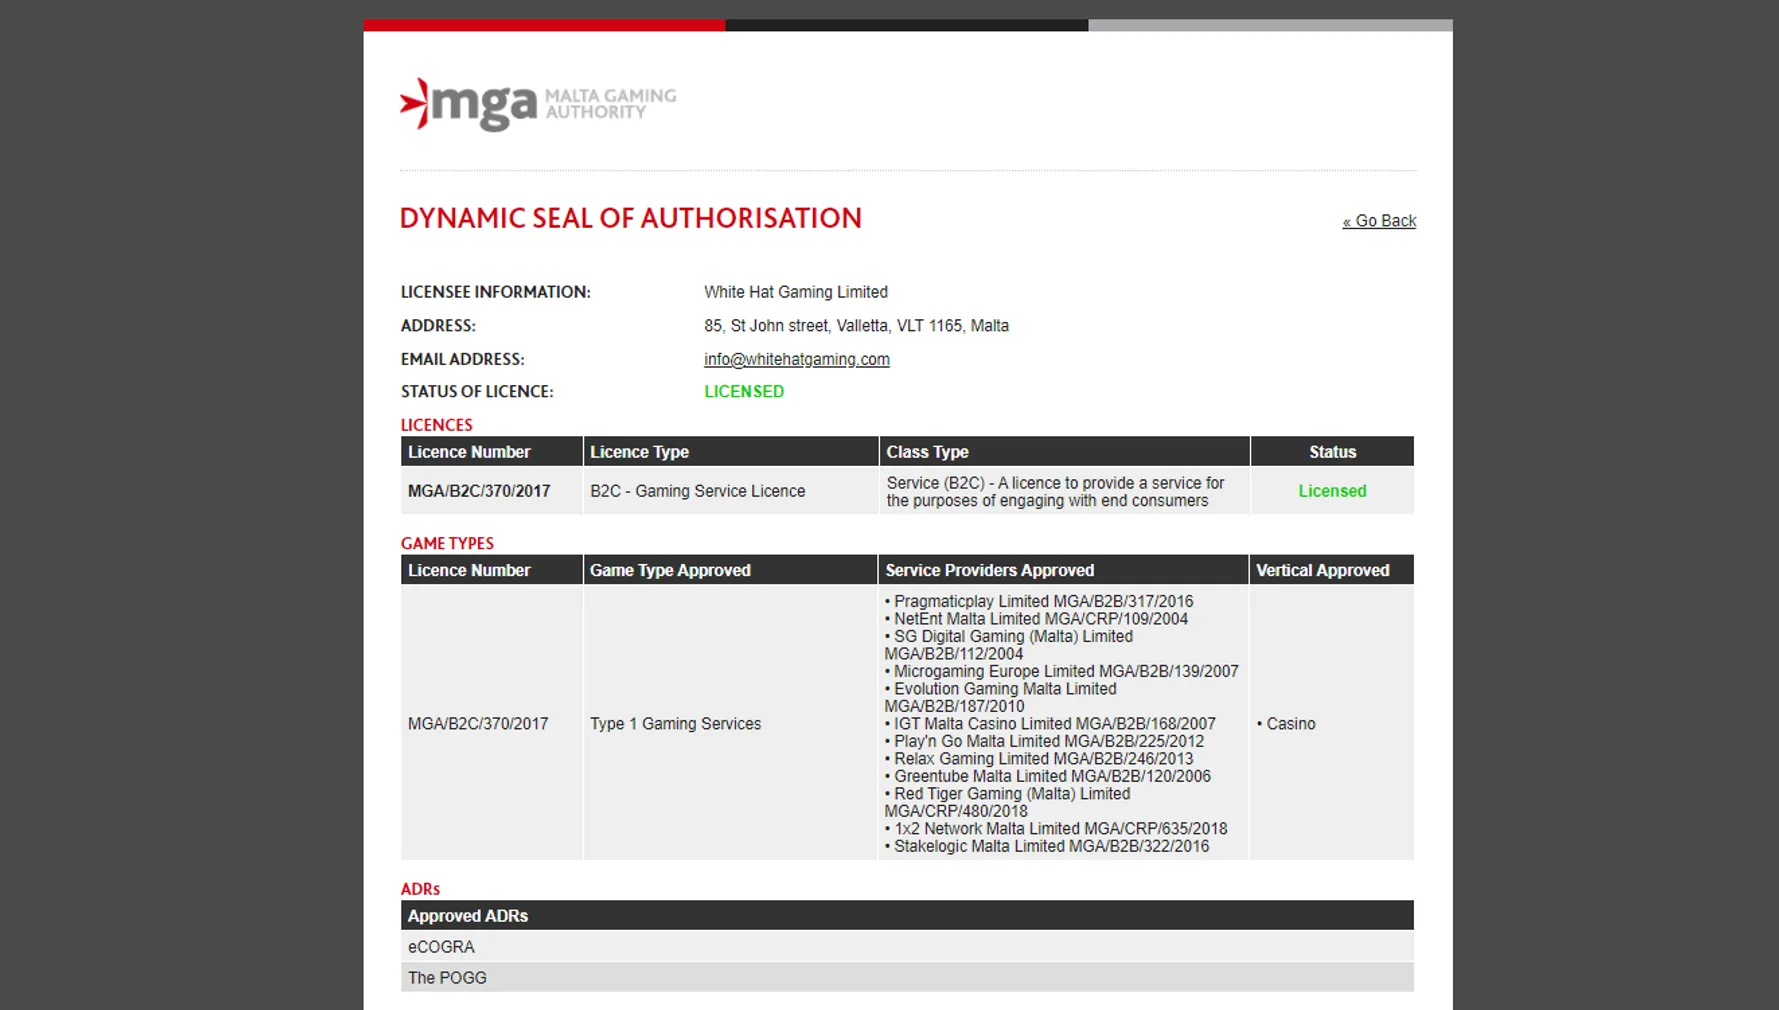Image resolution: width=1779 pixels, height=1010 pixels.
Task: Click the 'LICENSEE INFORMATION:' label
Action: click(495, 292)
